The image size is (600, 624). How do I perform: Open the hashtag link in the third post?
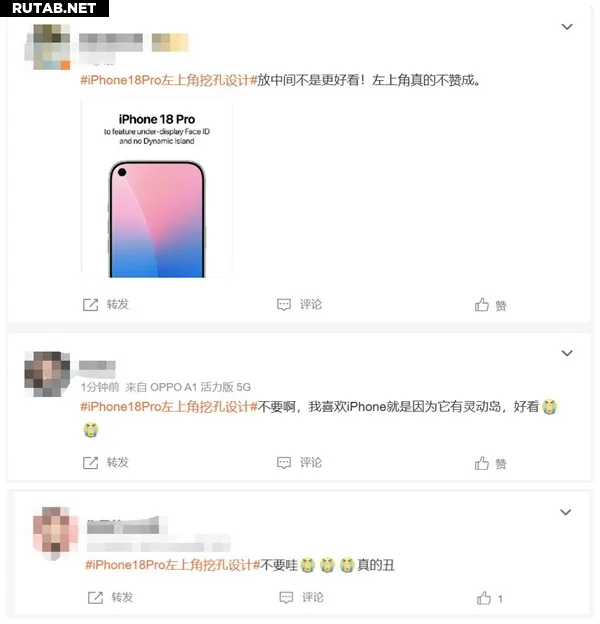[173, 565]
